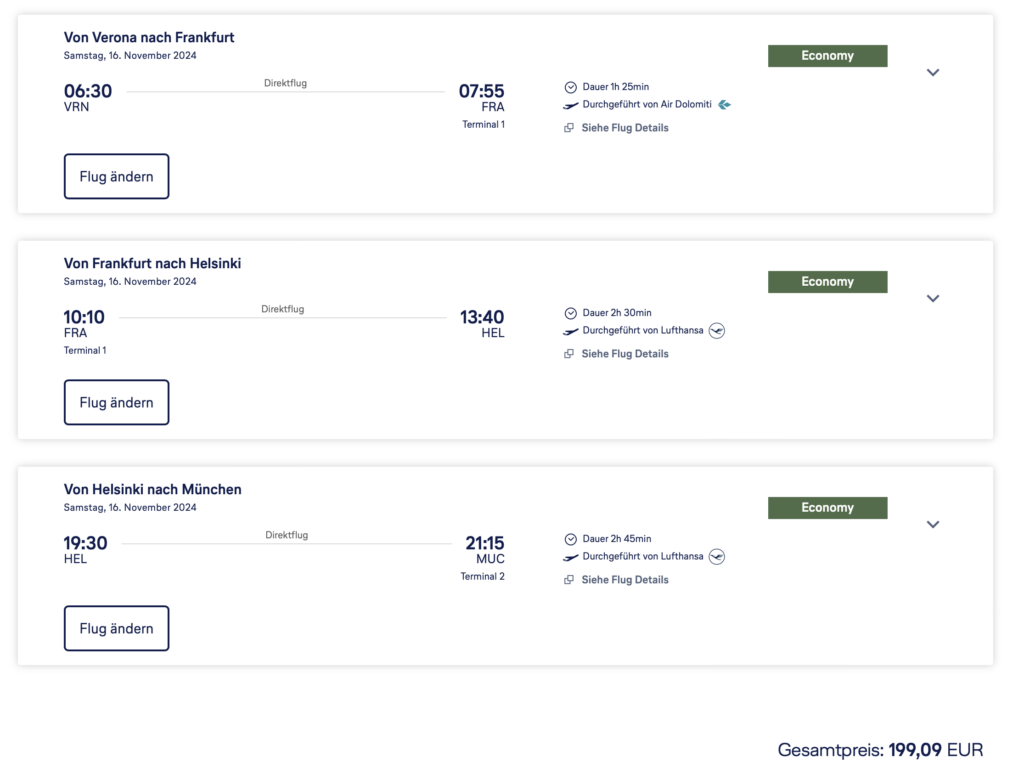This screenshot has height=768, width=1024.
Task: Click the Economy badge on the Verona flight
Action: click(x=827, y=56)
